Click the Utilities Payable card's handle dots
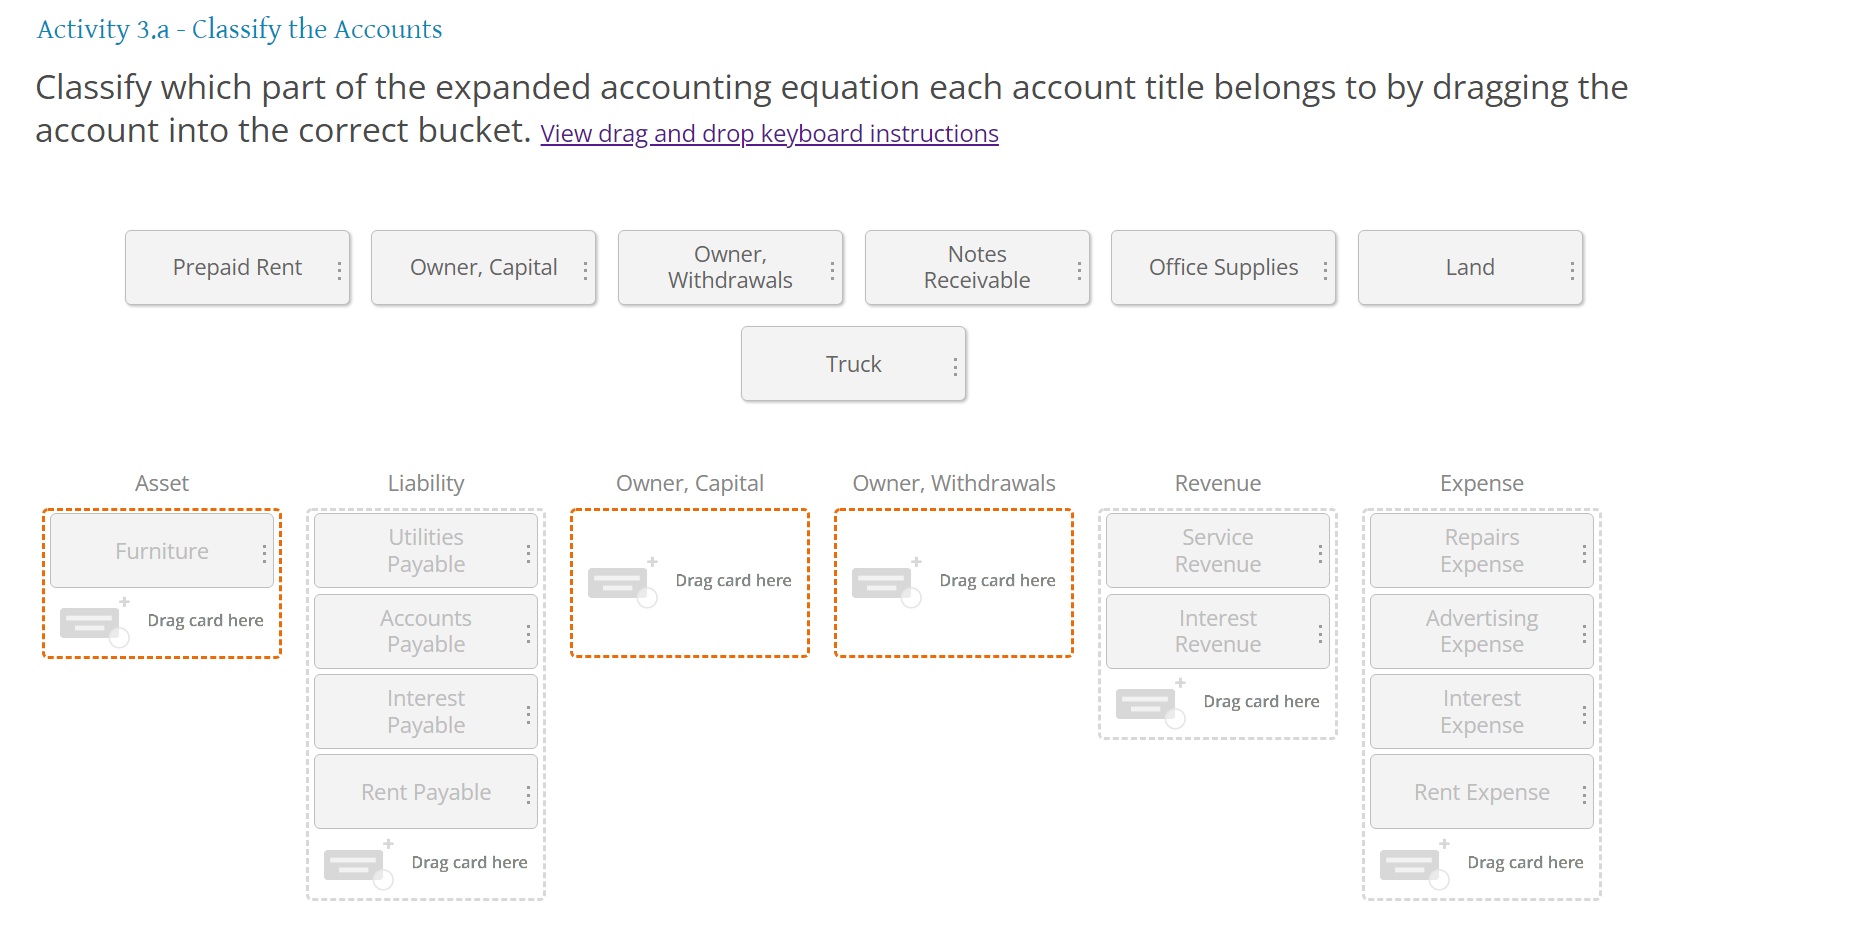This screenshot has width=1860, height=933. click(x=528, y=553)
